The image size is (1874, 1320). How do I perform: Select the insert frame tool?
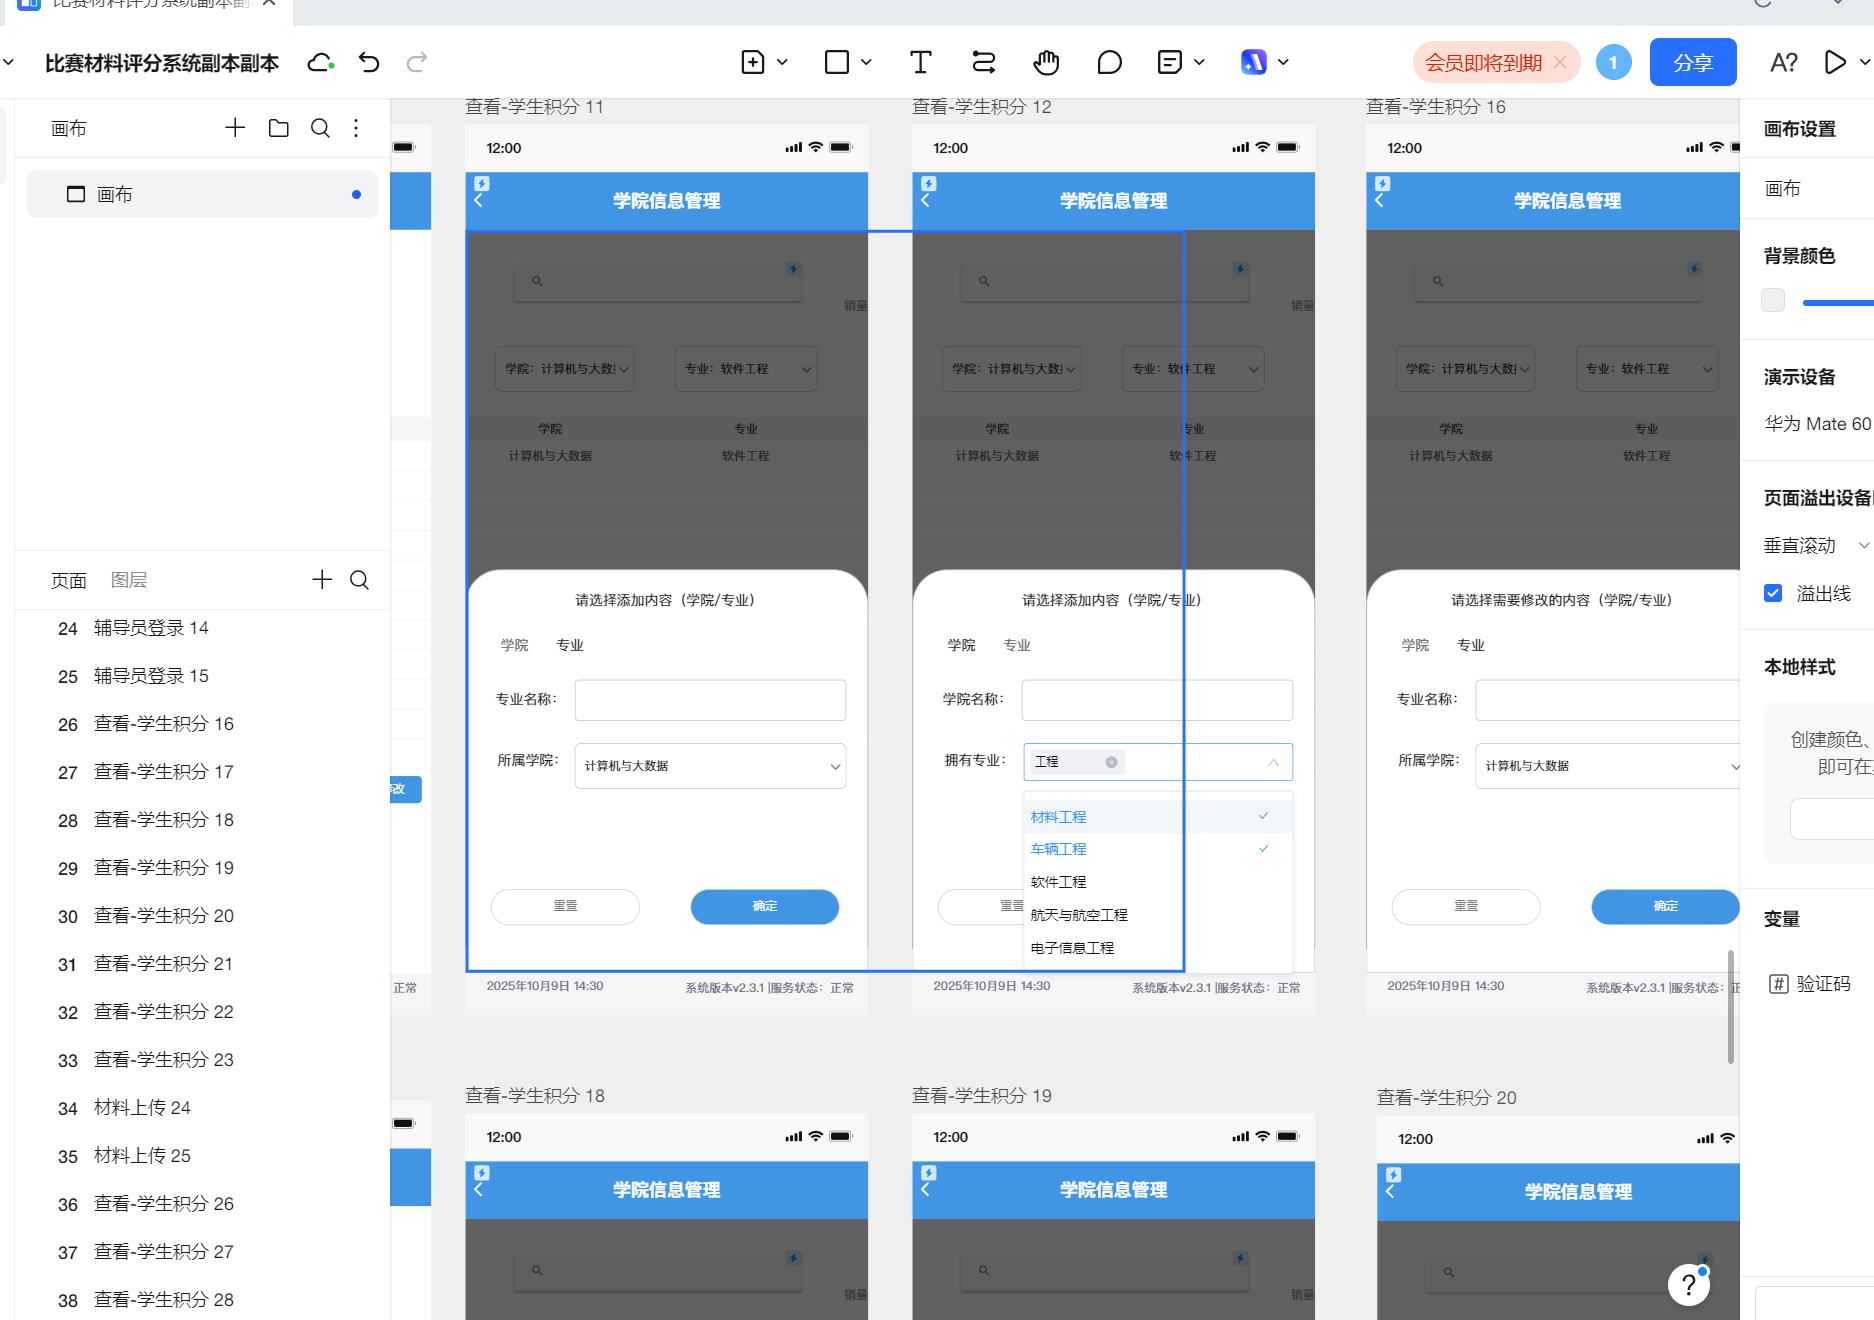(x=753, y=63)
